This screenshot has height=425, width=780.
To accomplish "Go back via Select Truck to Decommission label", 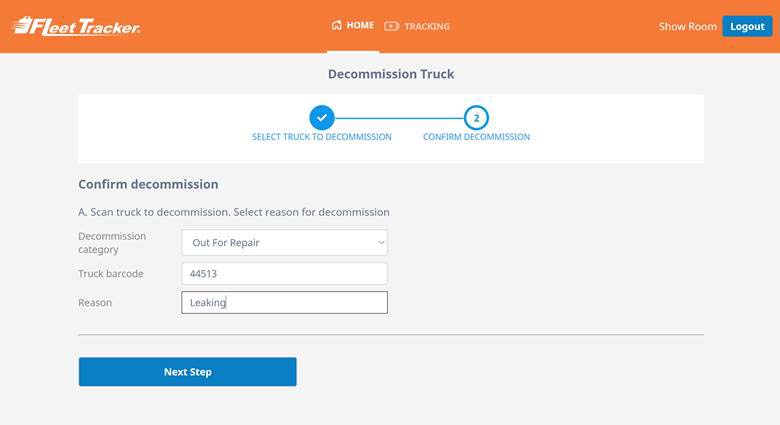I will point(321,137).
